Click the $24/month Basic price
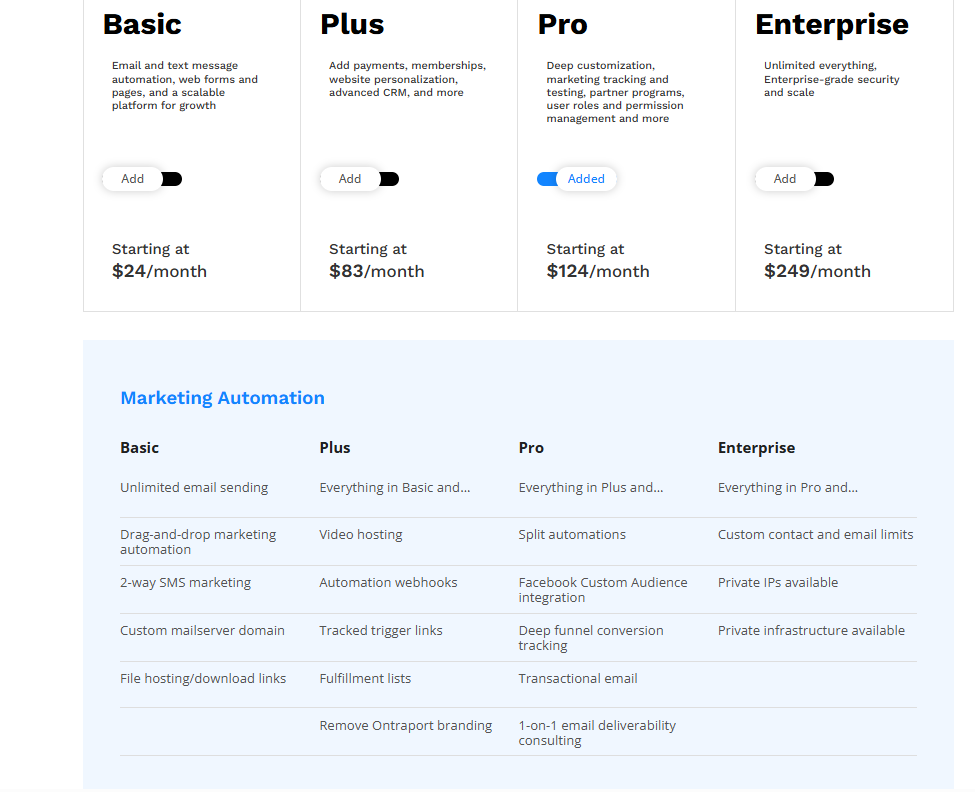This screenshot has height=792, width=975. click(159, 272)
